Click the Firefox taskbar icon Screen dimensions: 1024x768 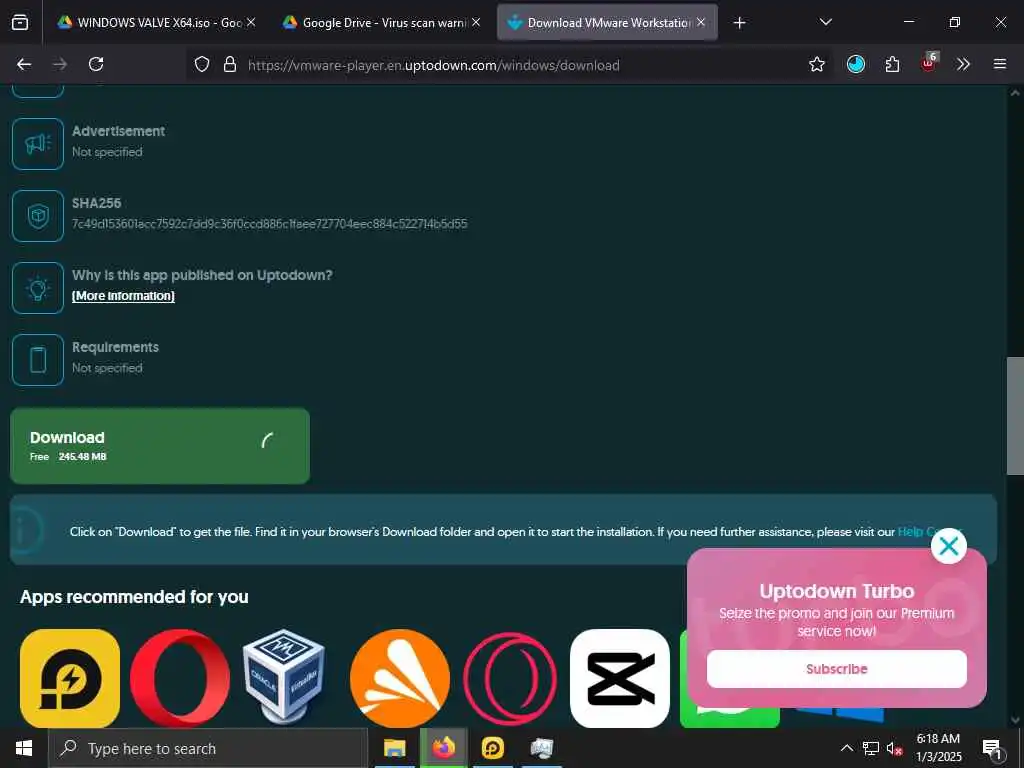click(x=443, y=748)
